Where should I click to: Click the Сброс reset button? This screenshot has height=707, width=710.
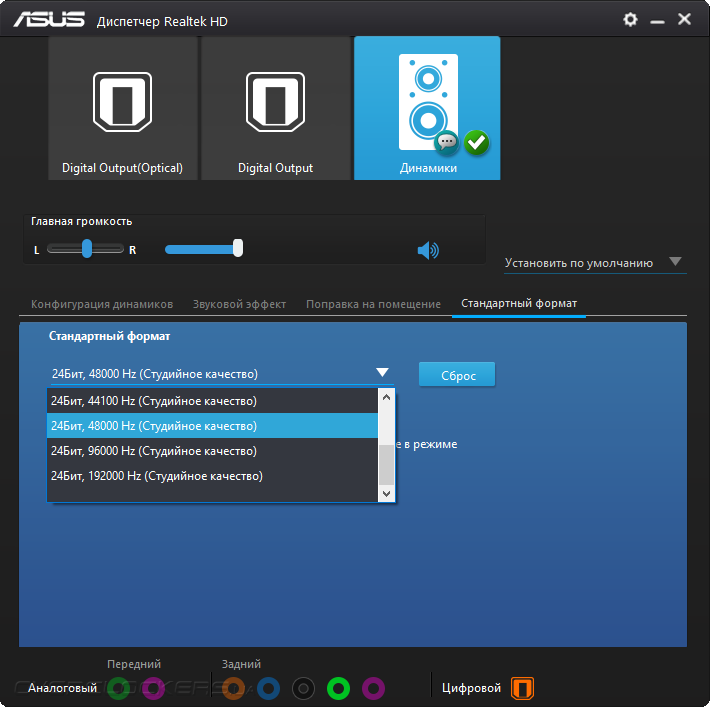click(x=457, y=375)
